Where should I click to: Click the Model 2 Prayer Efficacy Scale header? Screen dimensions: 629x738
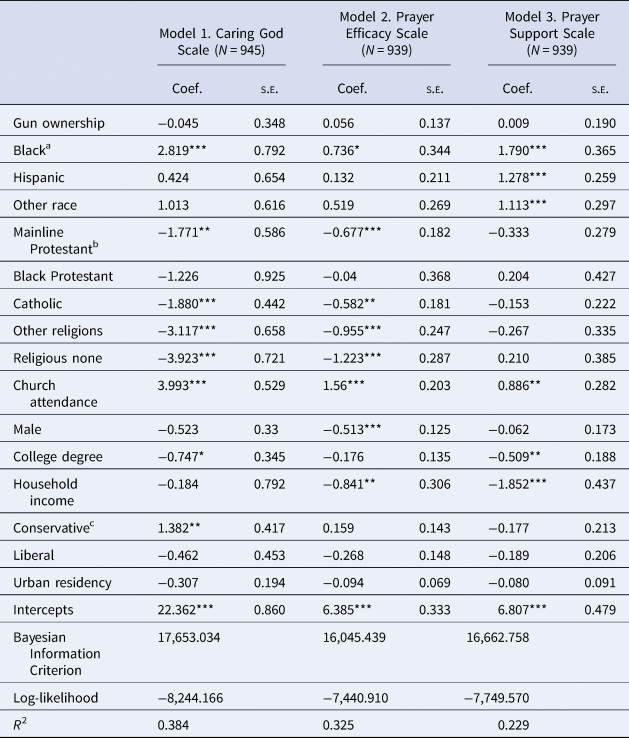click(386, 38)
